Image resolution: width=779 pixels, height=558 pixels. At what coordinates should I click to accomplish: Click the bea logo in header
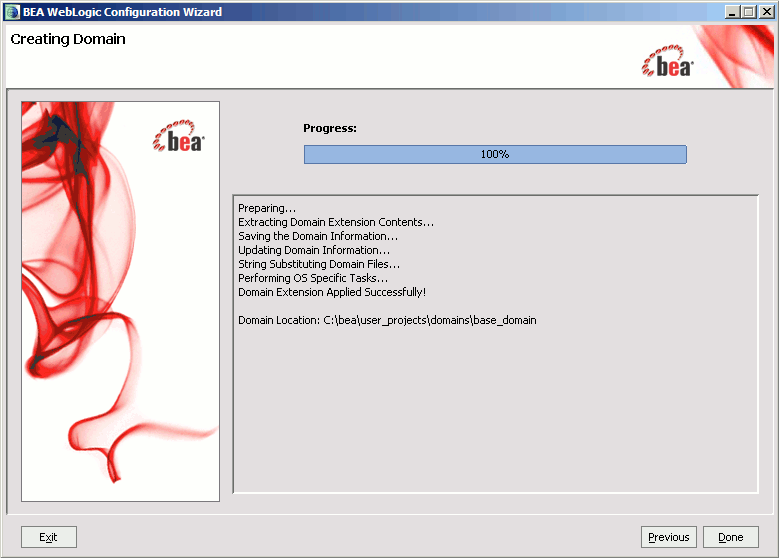click(667, 62)
